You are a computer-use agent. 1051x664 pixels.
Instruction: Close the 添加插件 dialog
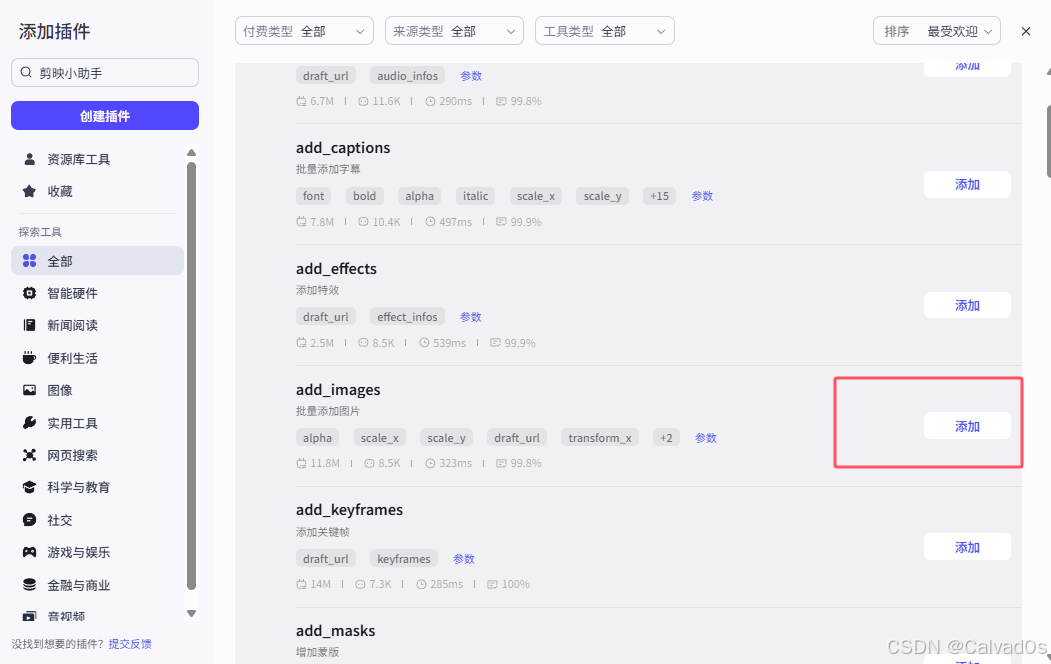1026,31
